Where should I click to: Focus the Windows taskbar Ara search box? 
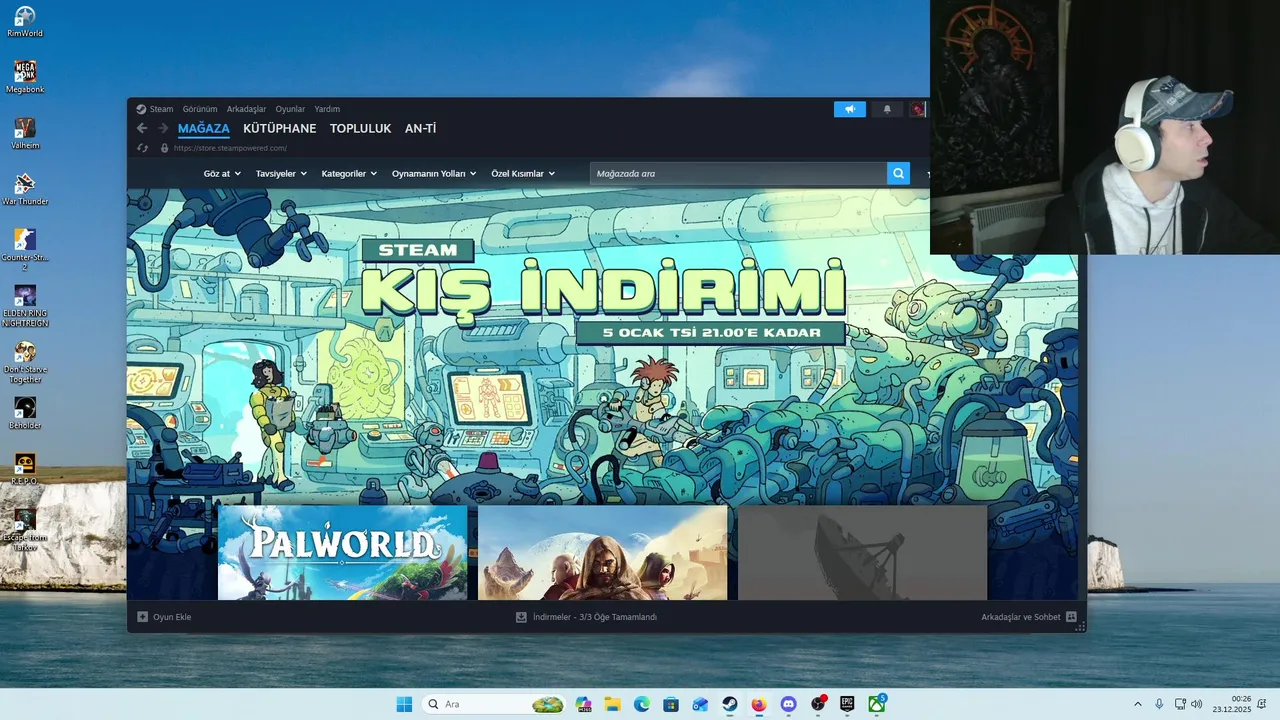(494, 704)
